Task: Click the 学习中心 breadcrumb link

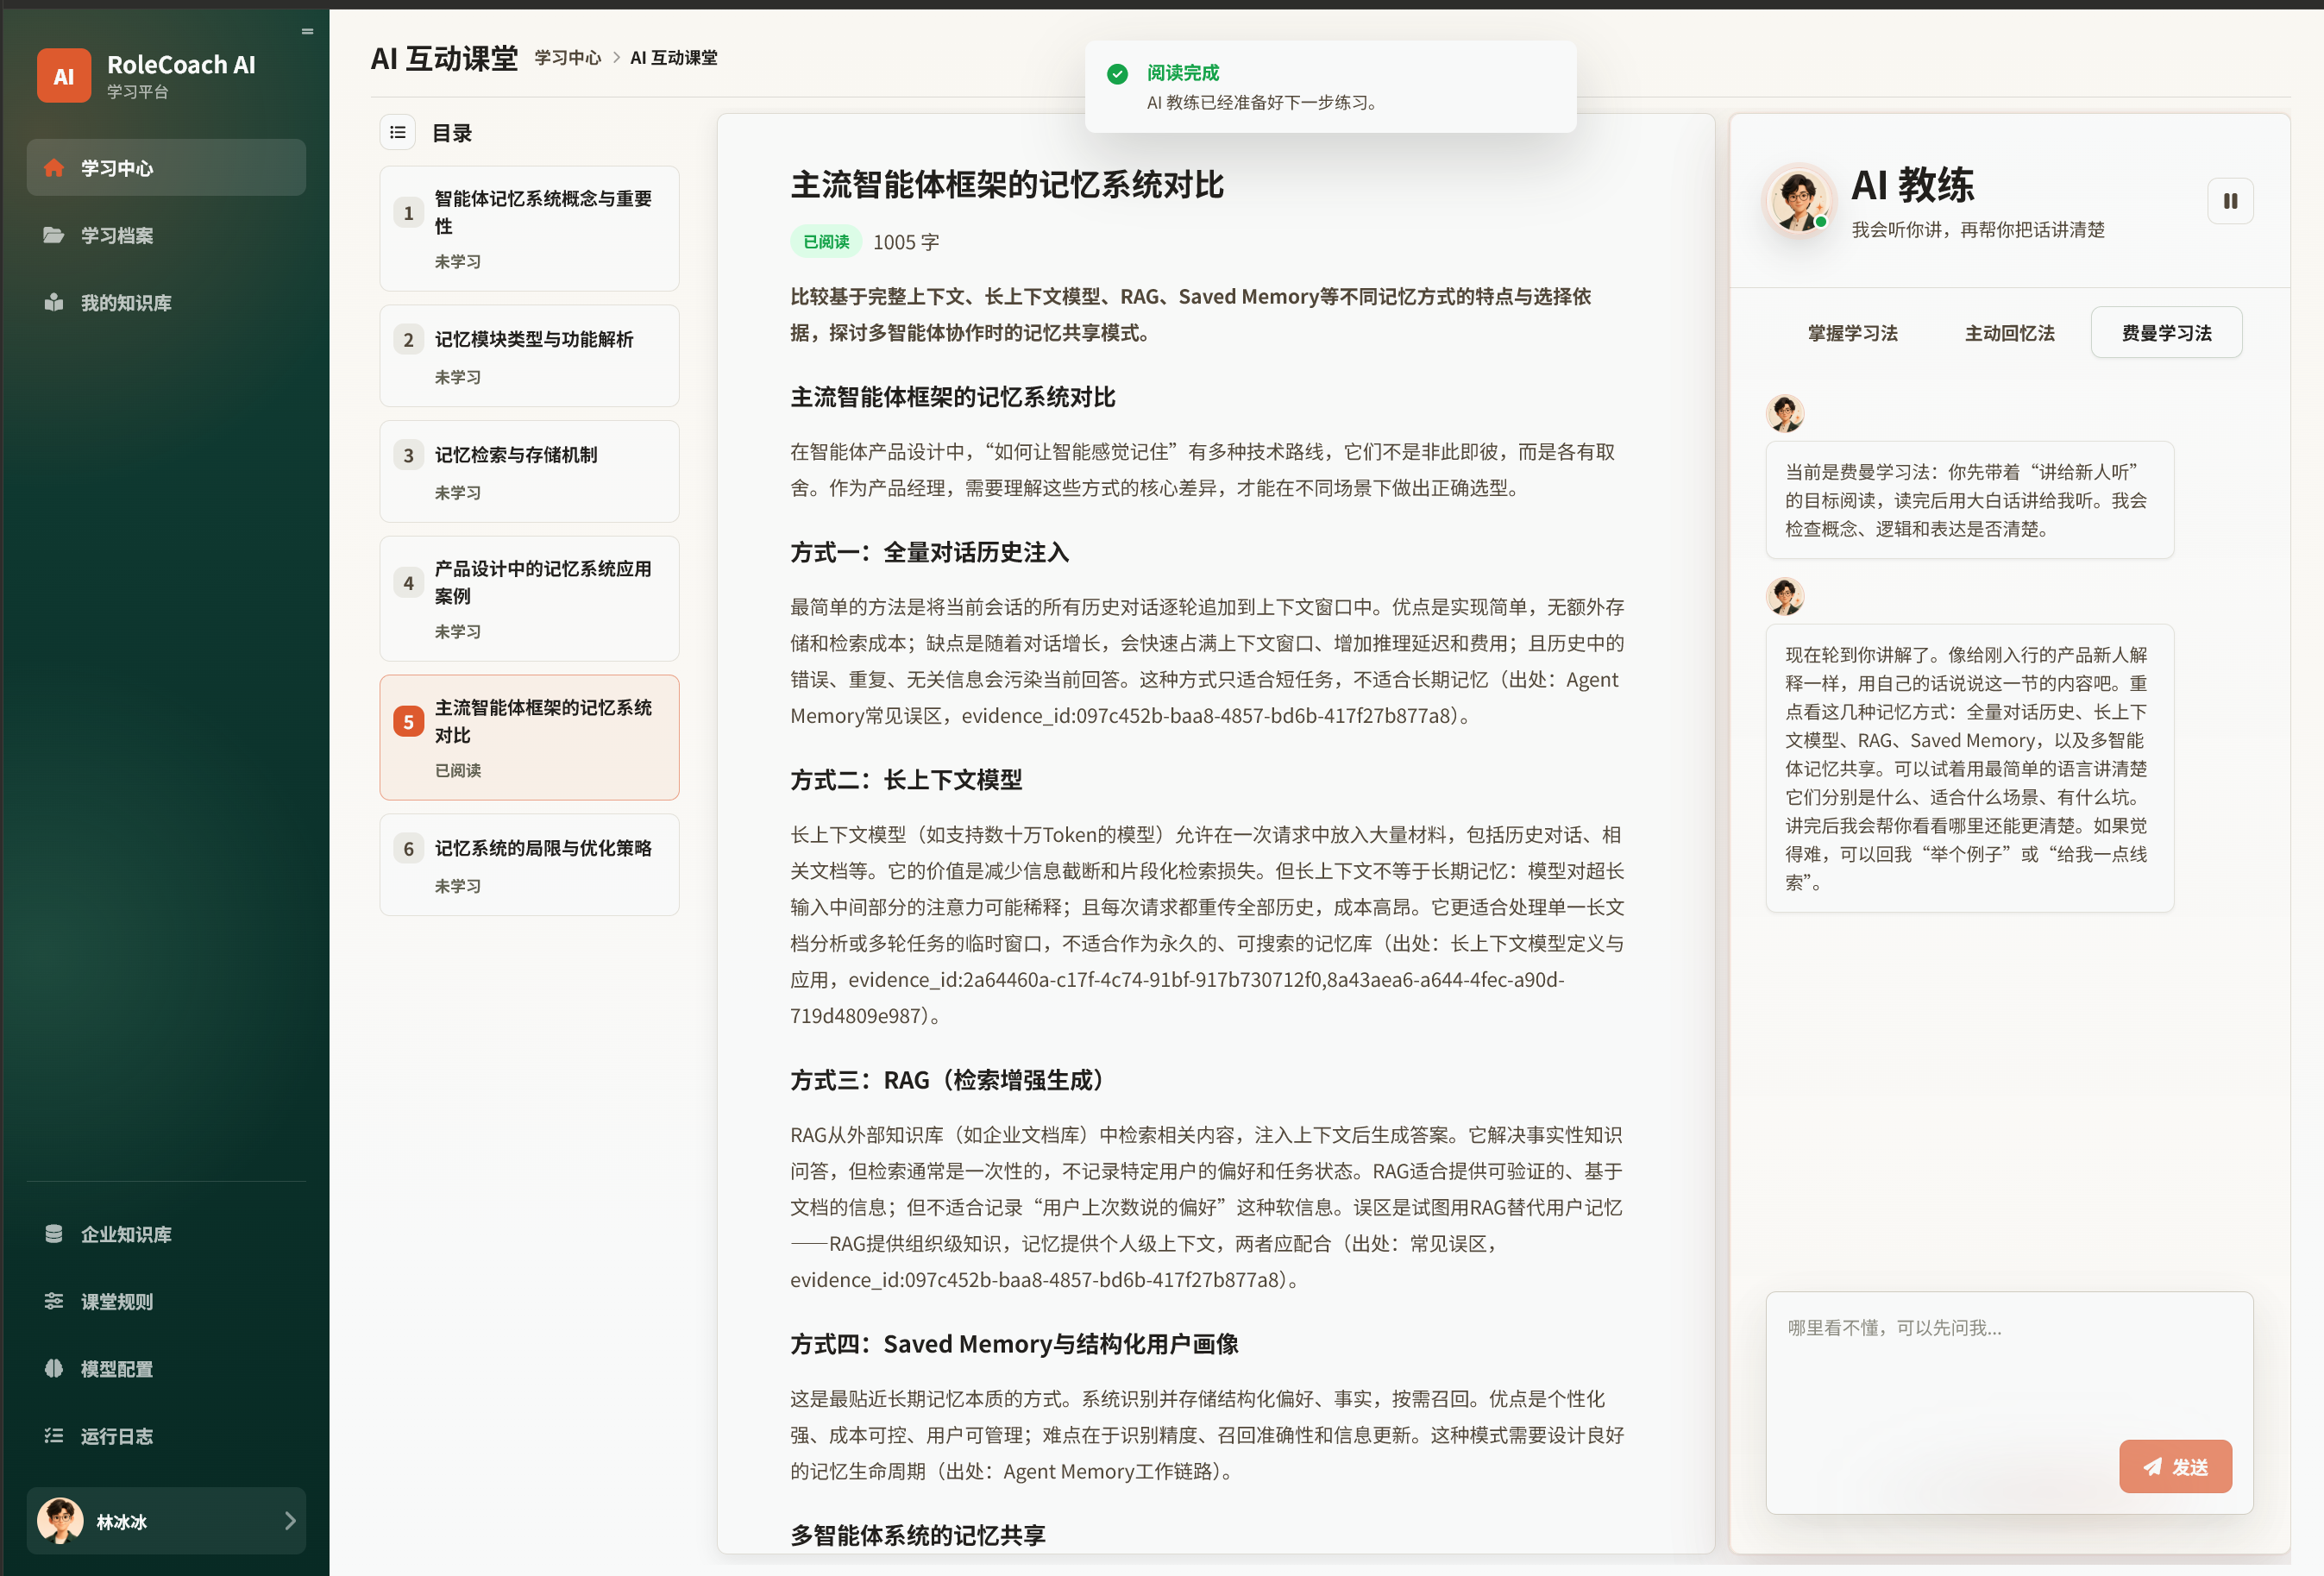Action: point(567,58)
